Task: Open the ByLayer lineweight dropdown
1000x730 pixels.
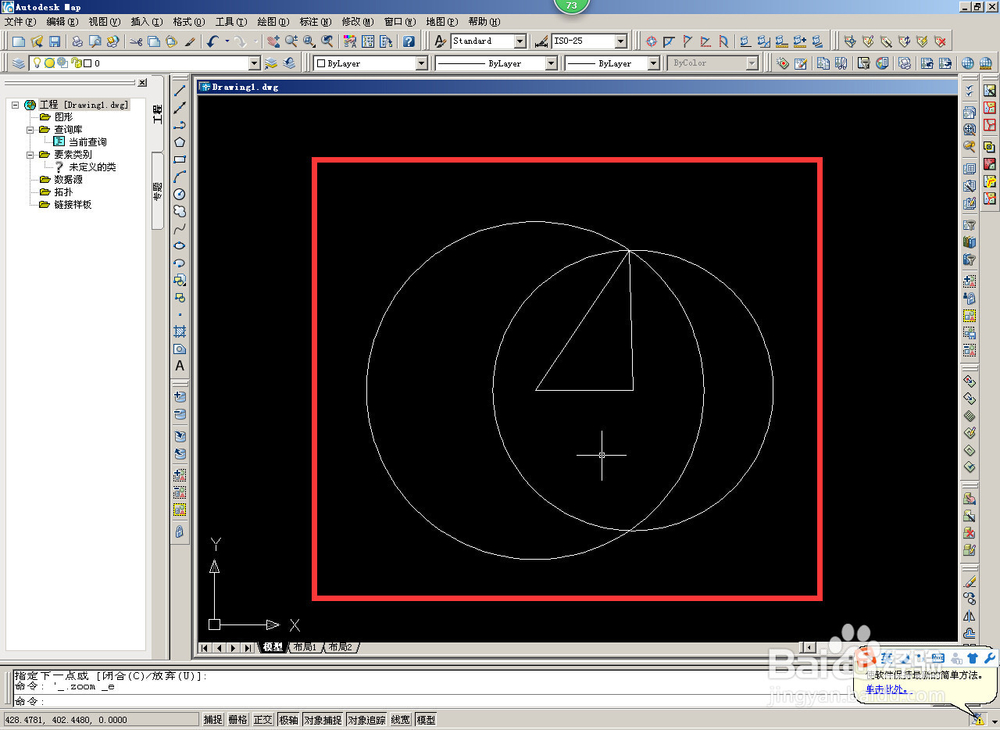Action: click(653, 63)
